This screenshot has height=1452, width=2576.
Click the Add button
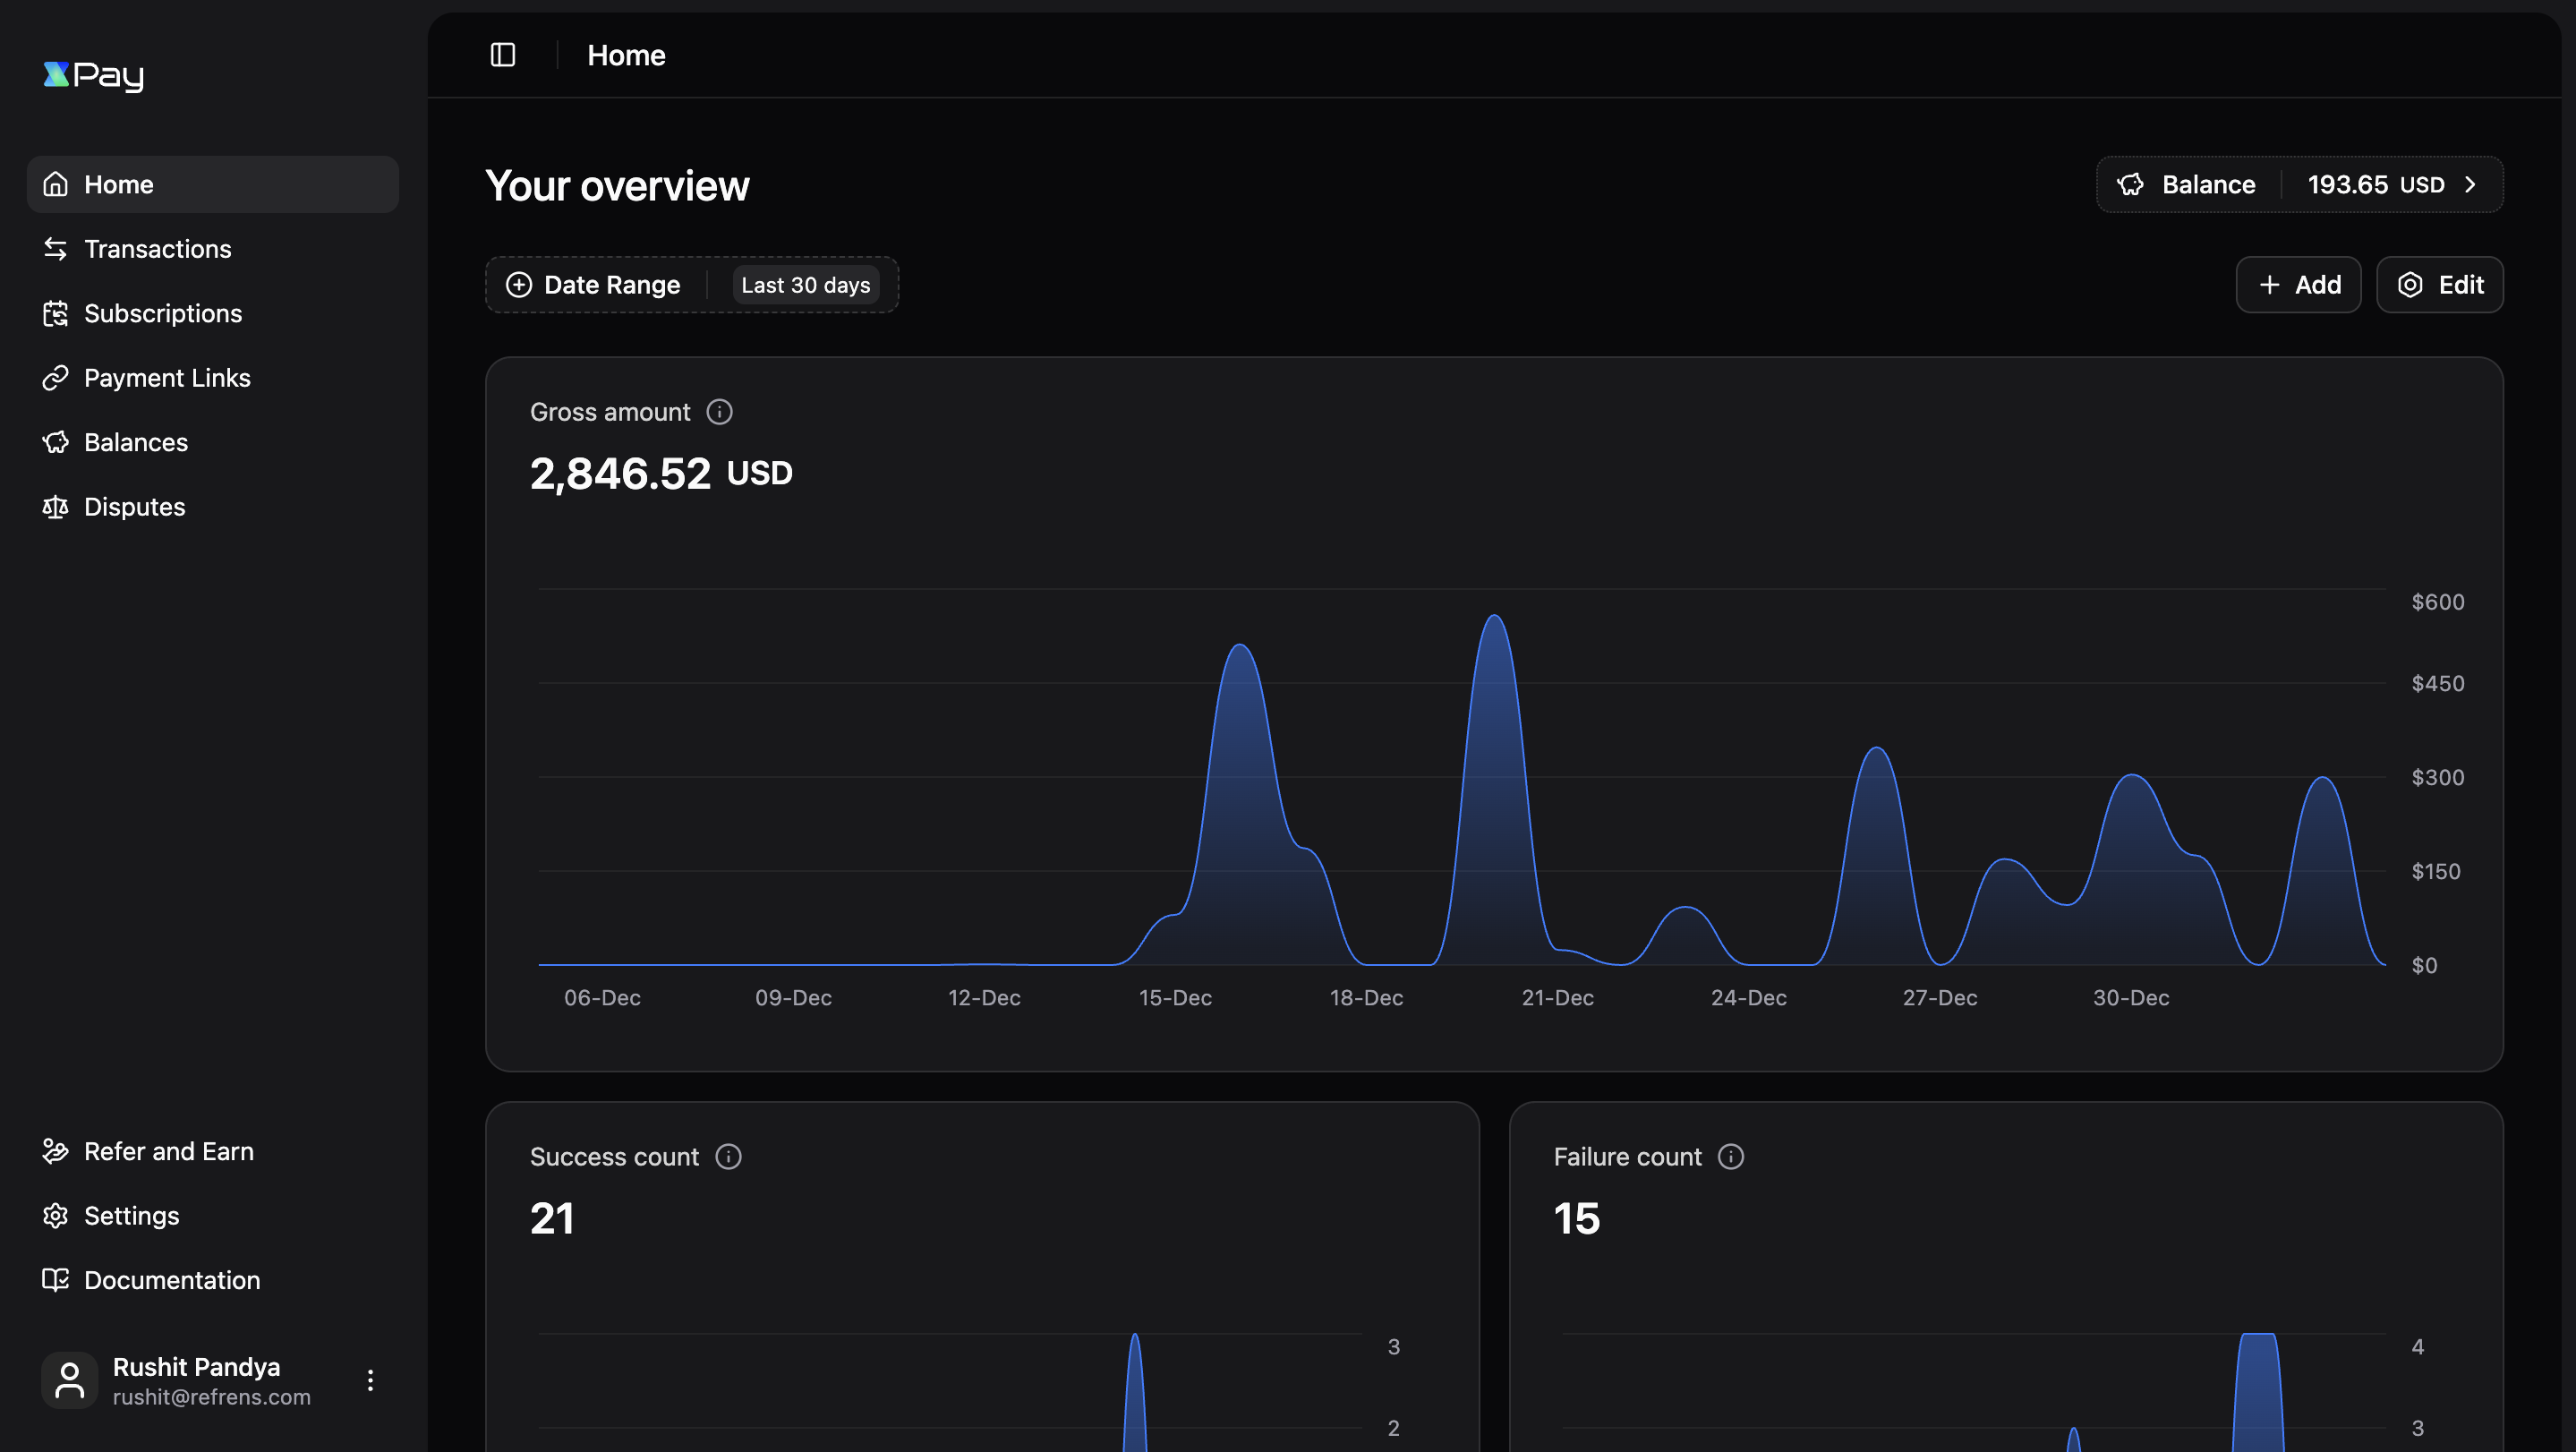(2298, 284)
